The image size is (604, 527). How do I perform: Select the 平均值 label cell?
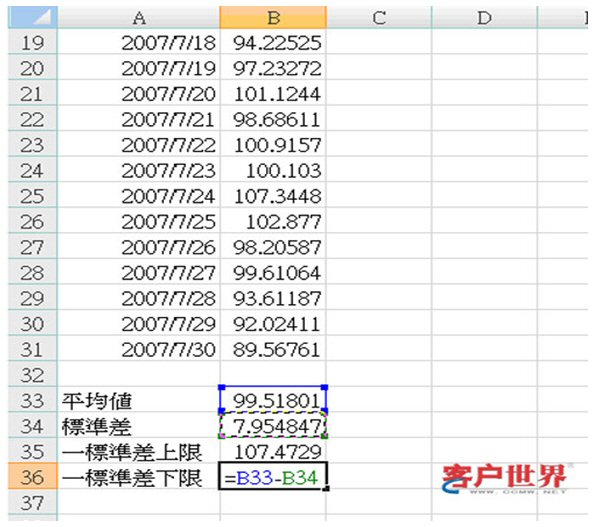[138, 401]
